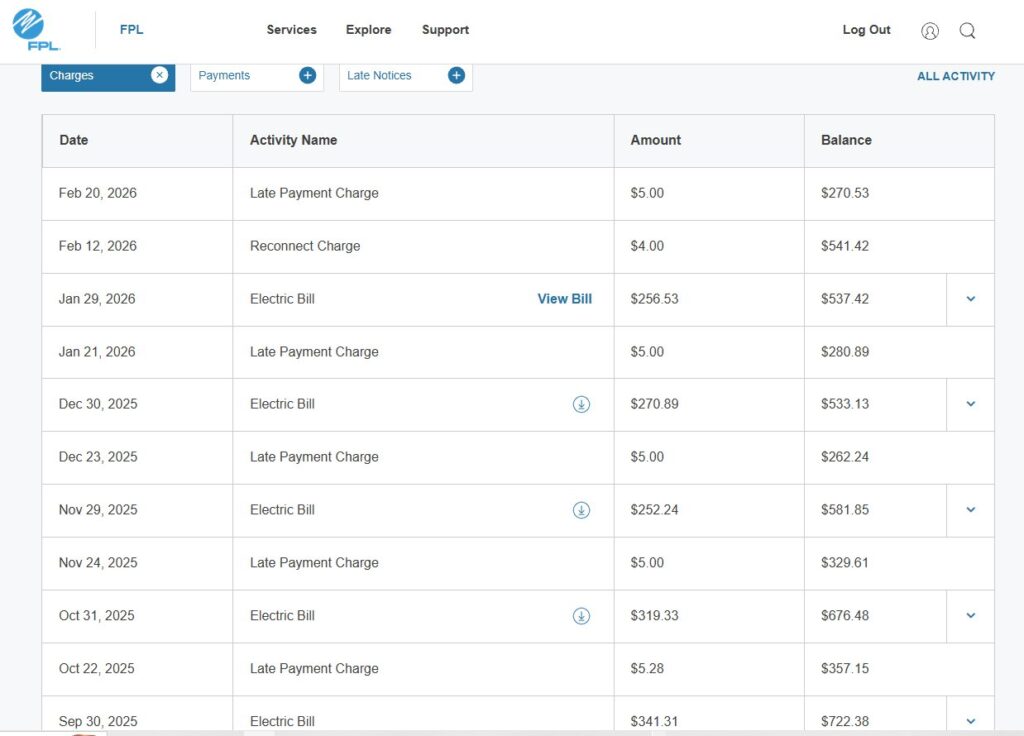1024x736 pixels.
Task: Expand the Nov 29, 2025 bill row
Action: 970,510
